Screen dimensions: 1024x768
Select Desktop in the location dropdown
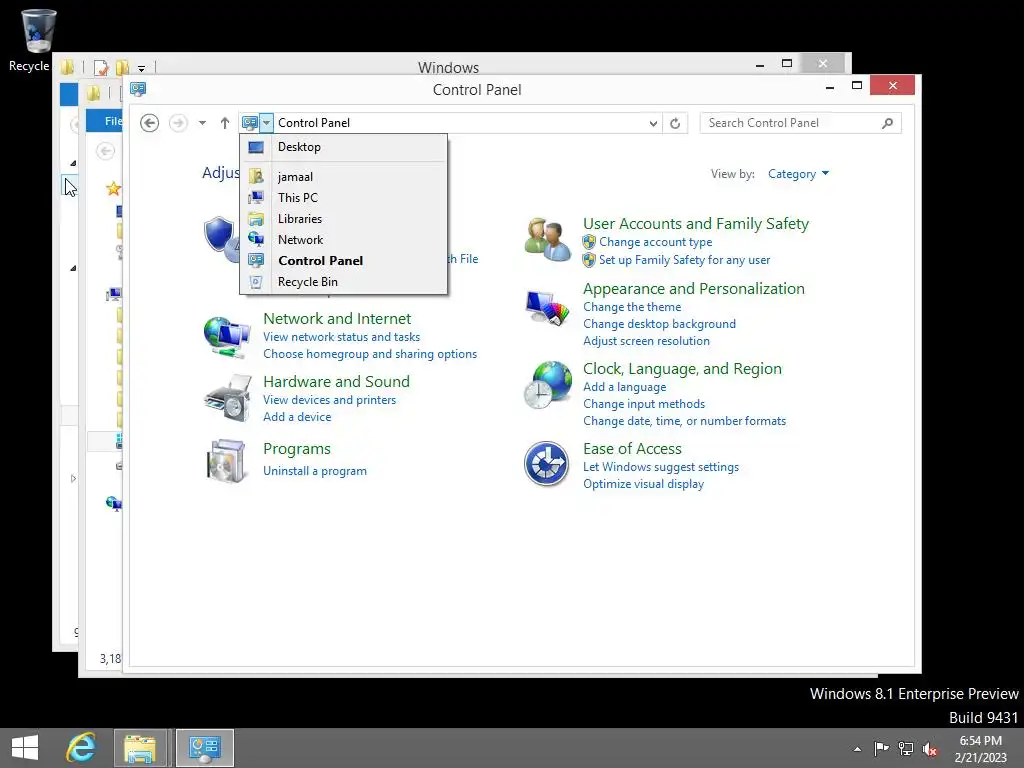tap(344, 147)
